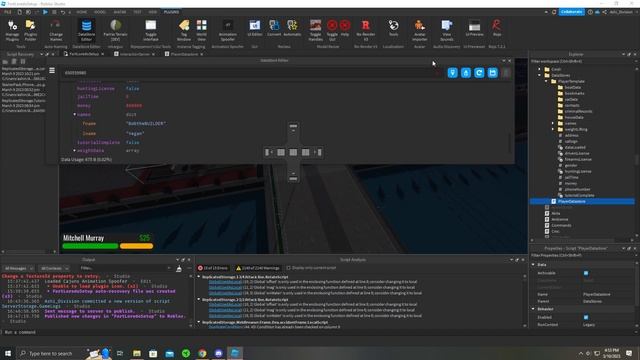Click the first blue DataStore Editor toolbar button

(452, 73)
